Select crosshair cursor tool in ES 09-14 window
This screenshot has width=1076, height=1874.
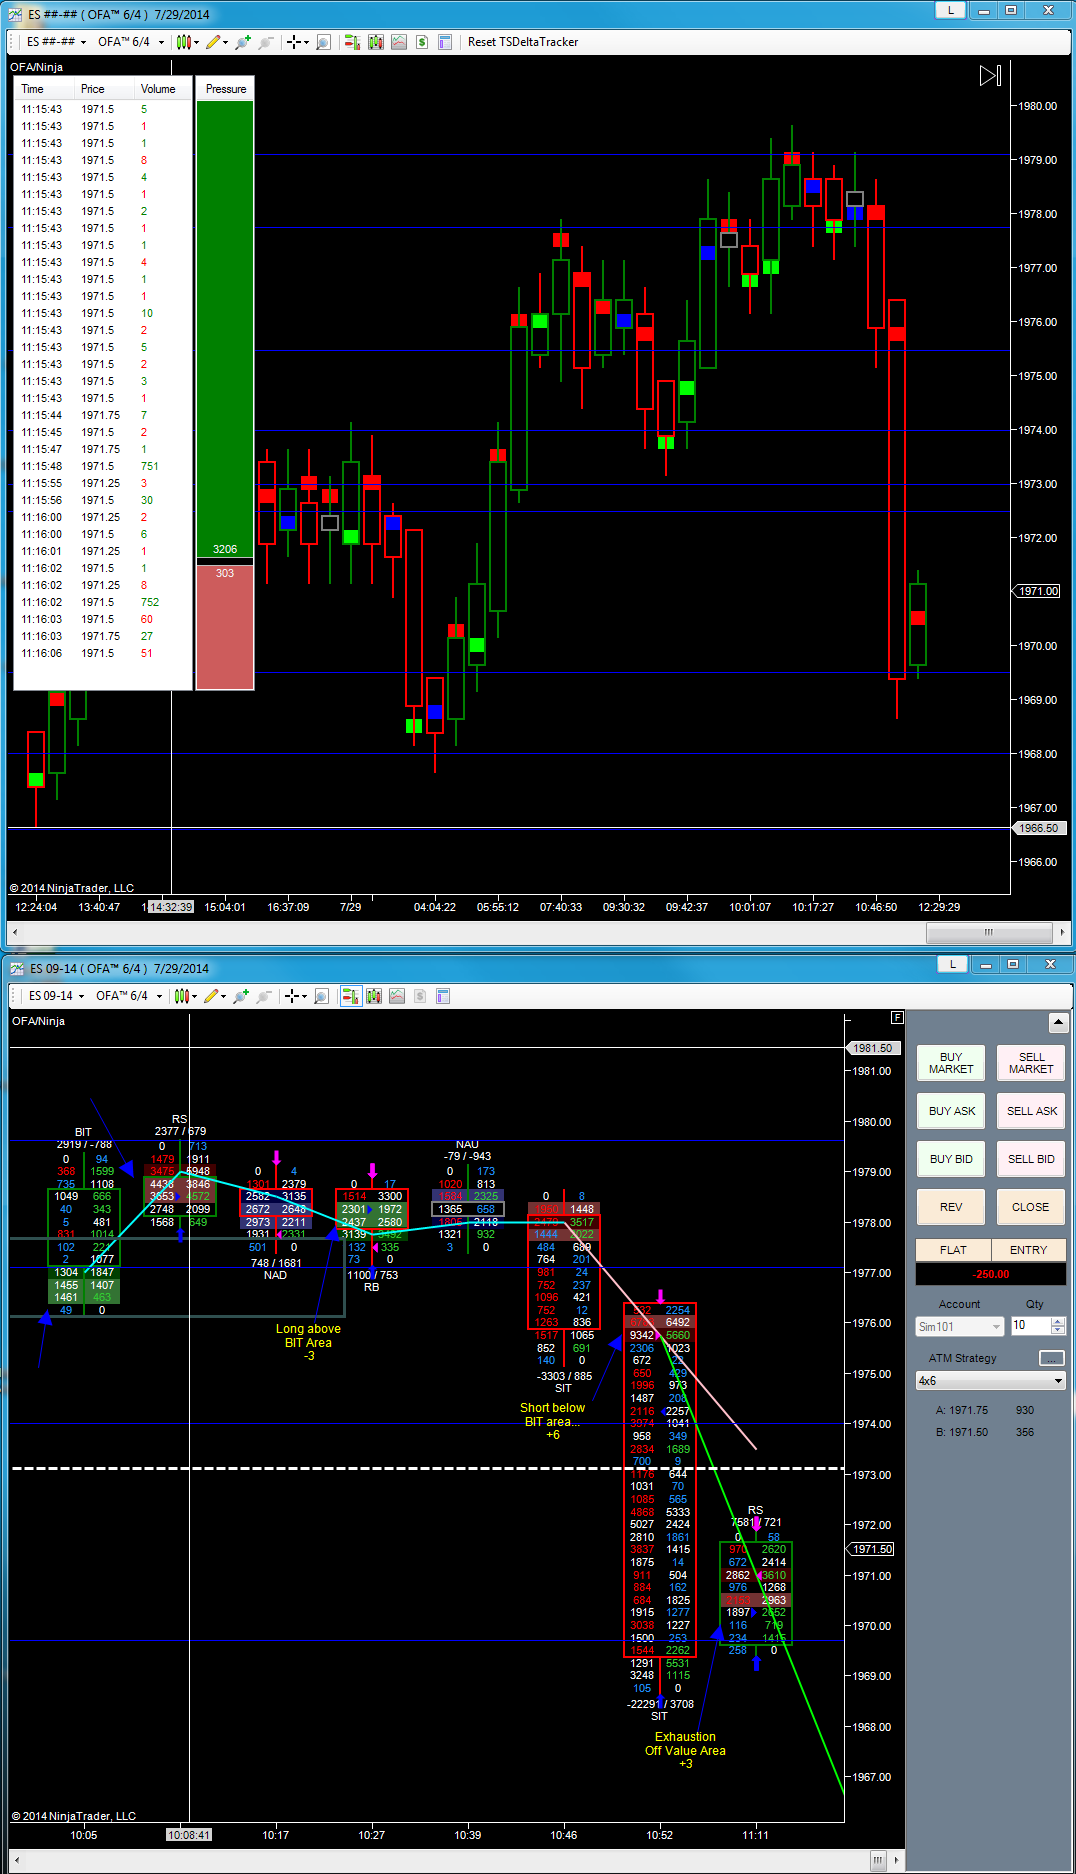291,996
